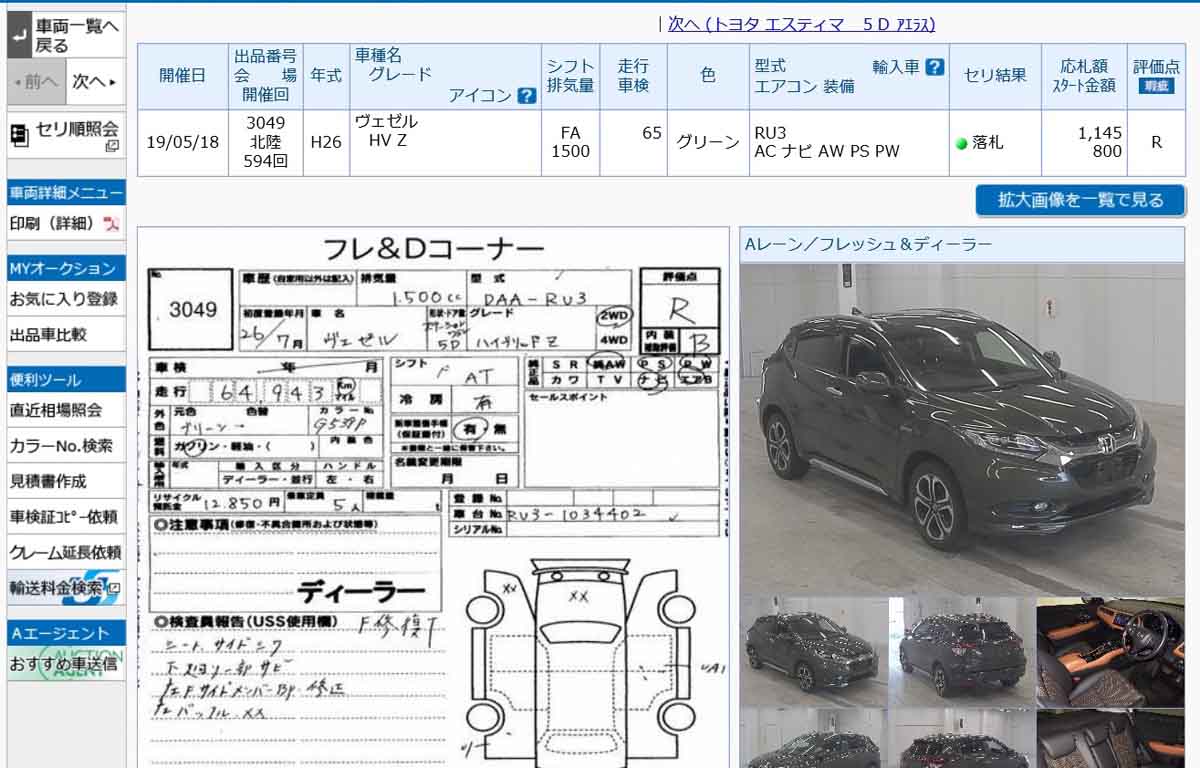Click the date cell 19/05/18

[183, 143]
